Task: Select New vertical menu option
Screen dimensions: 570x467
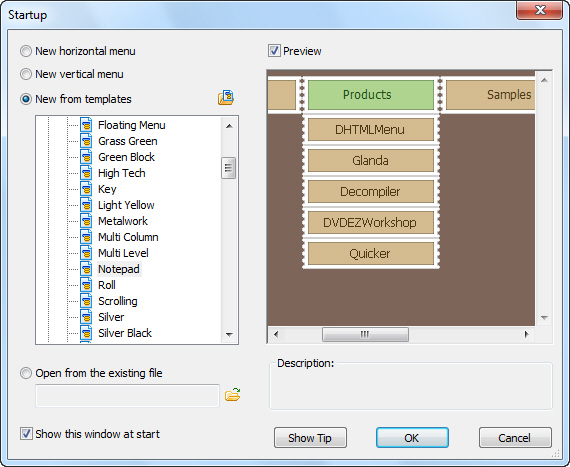Action: [x=26, y=74]
